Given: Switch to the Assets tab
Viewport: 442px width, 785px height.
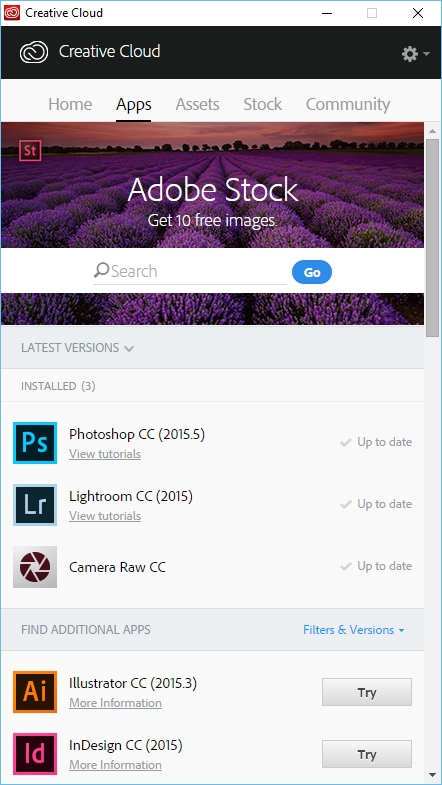Looking at the screenshot, I should [x=197, y=104].
